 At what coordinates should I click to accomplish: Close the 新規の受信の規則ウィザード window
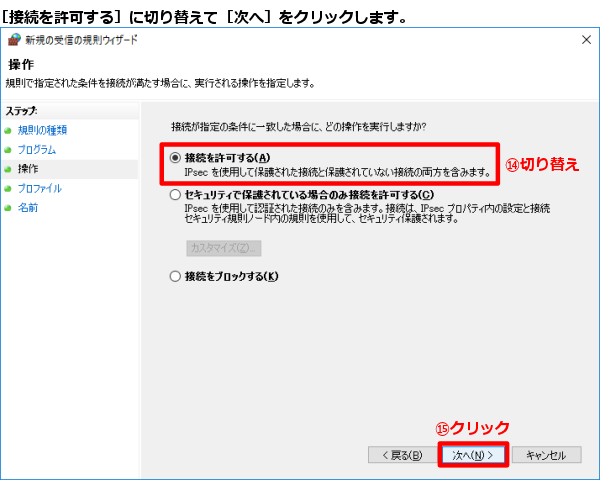click(584, 40)
